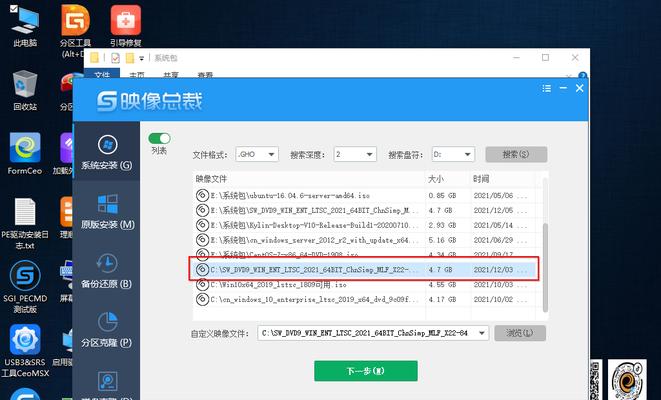Minimize the 映像总裁 window
The image size is (661, 400).
point(563,88)
